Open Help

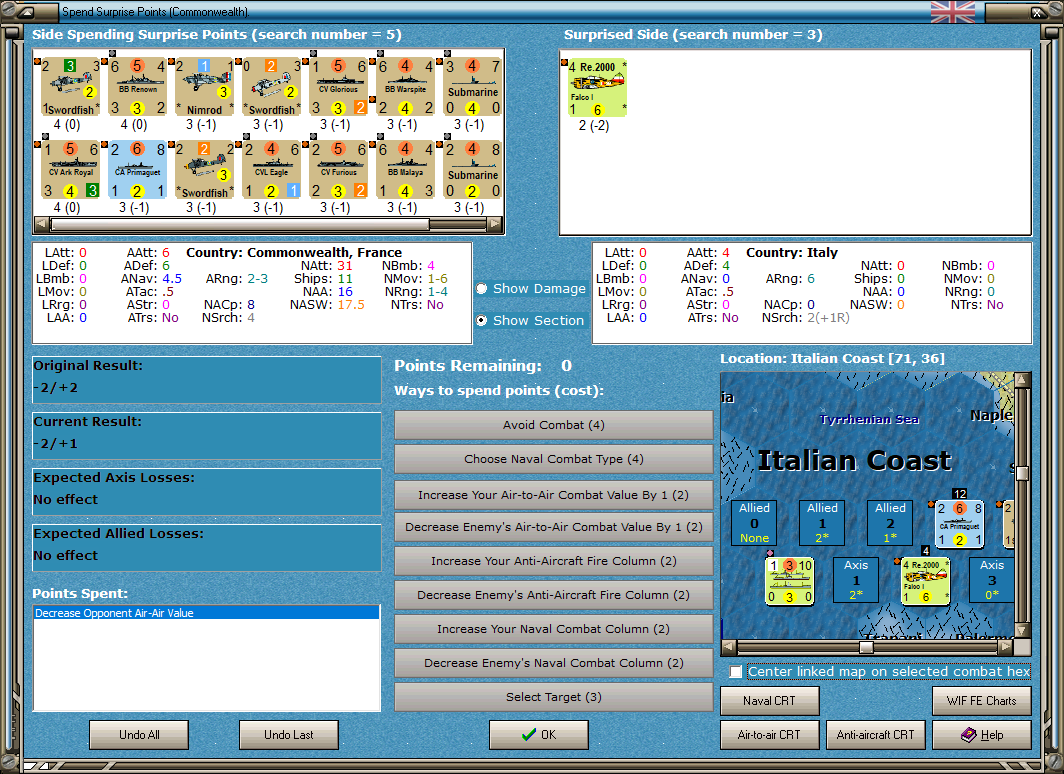click(x=982, y=735)
